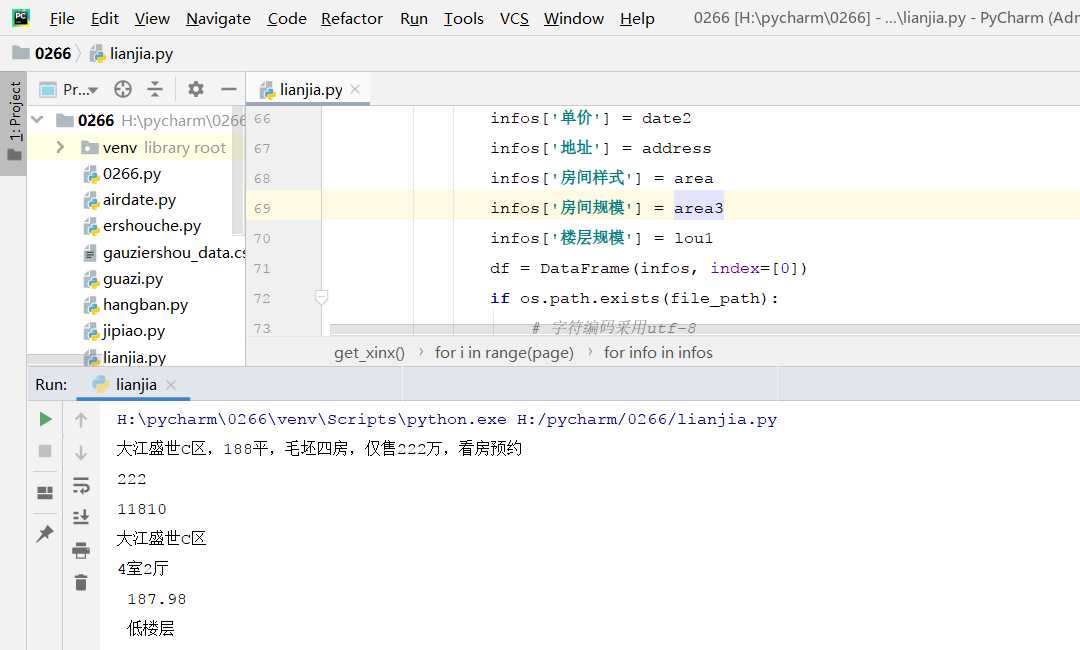Screen dimensions: 1080x650
Task: Click the down stack trace arrow
Action: [81, 452]
